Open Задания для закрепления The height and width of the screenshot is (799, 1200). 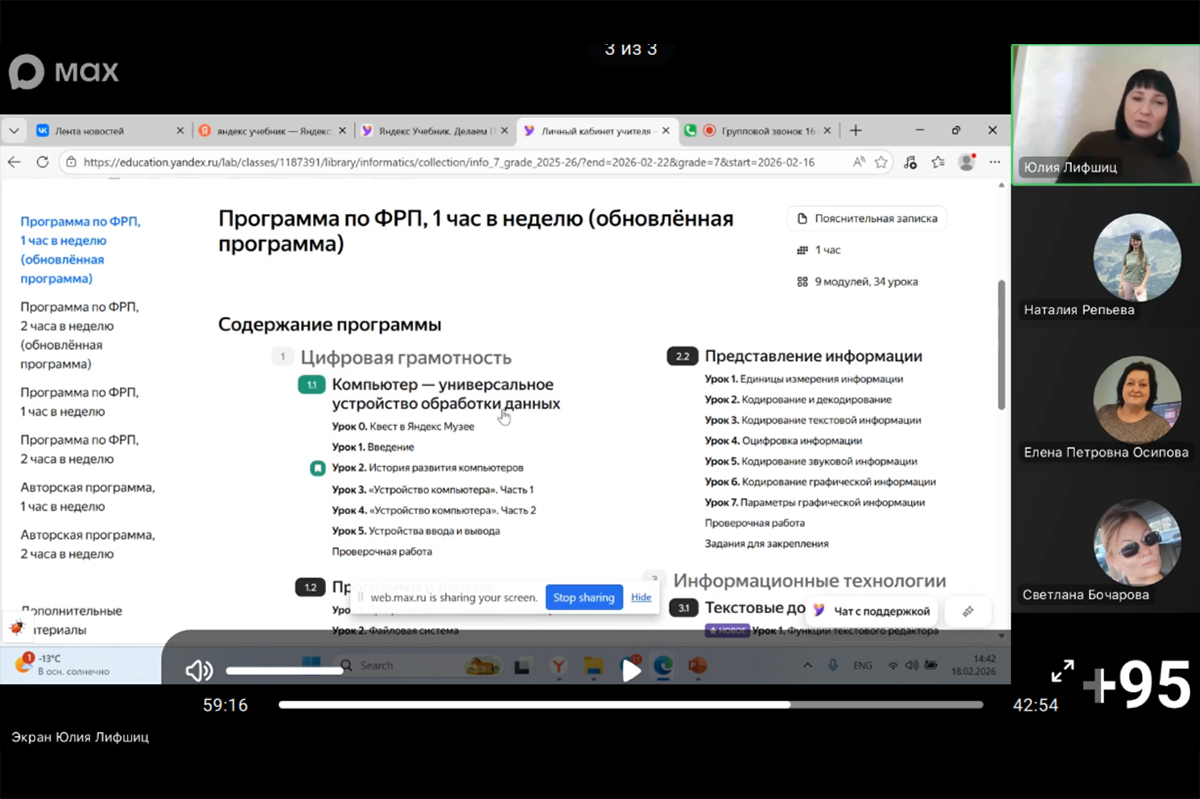(766, 544)
